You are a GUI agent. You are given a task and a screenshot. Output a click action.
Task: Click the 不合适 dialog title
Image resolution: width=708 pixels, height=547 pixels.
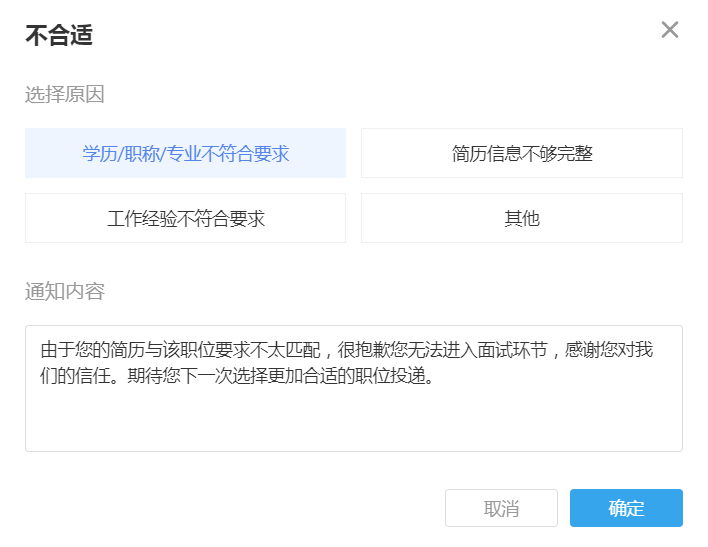point(59,36)
